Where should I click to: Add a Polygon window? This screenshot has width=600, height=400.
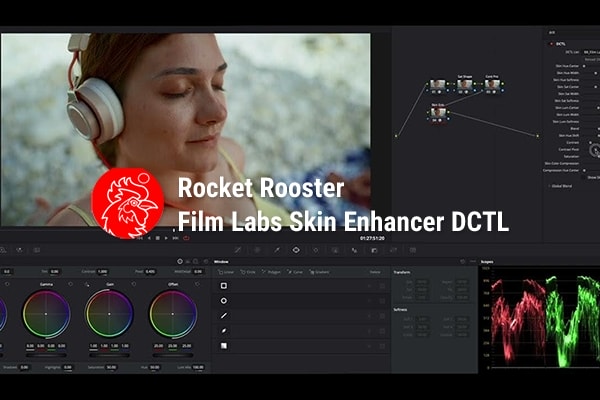click(271, 272)
